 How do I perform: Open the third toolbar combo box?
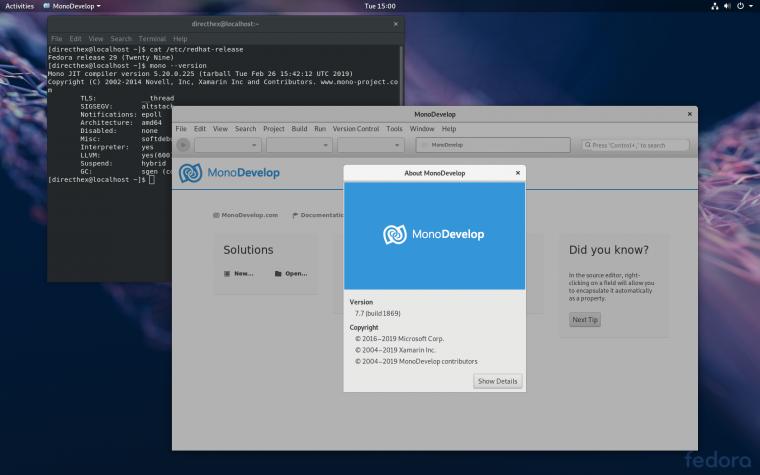371,145
